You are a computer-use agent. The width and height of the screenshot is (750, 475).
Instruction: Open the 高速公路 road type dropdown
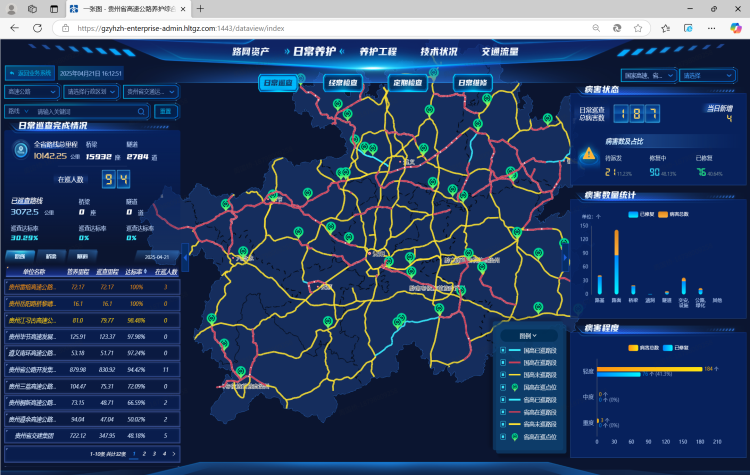[x=30, y=92]
